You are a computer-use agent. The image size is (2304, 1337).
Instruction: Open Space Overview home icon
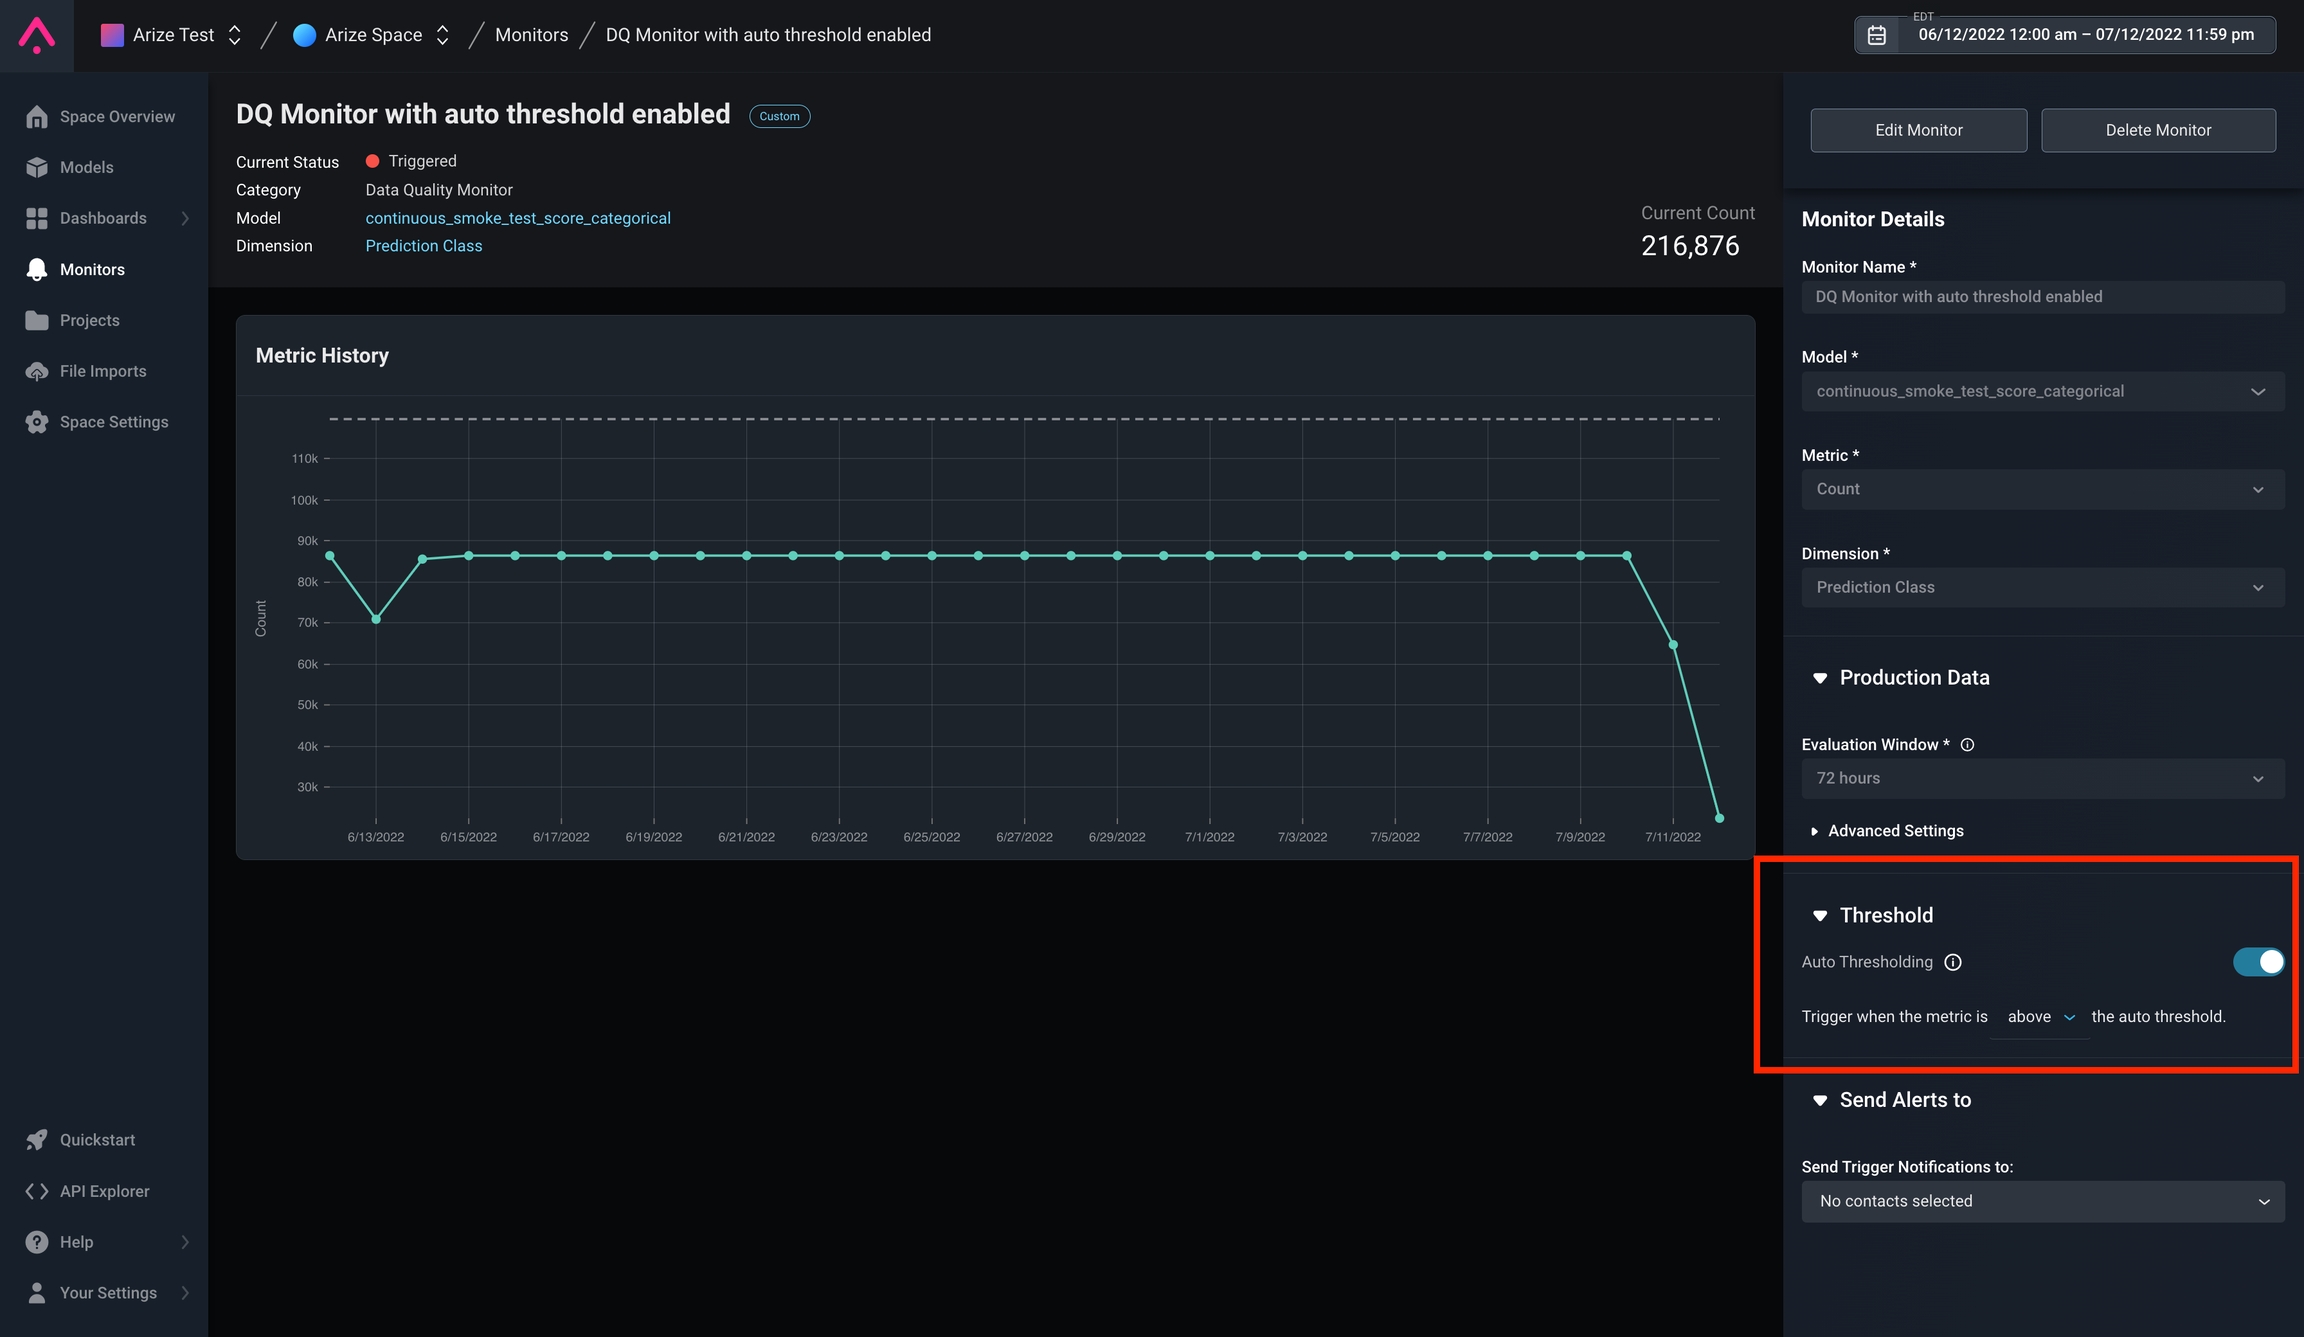pos(37,117)
